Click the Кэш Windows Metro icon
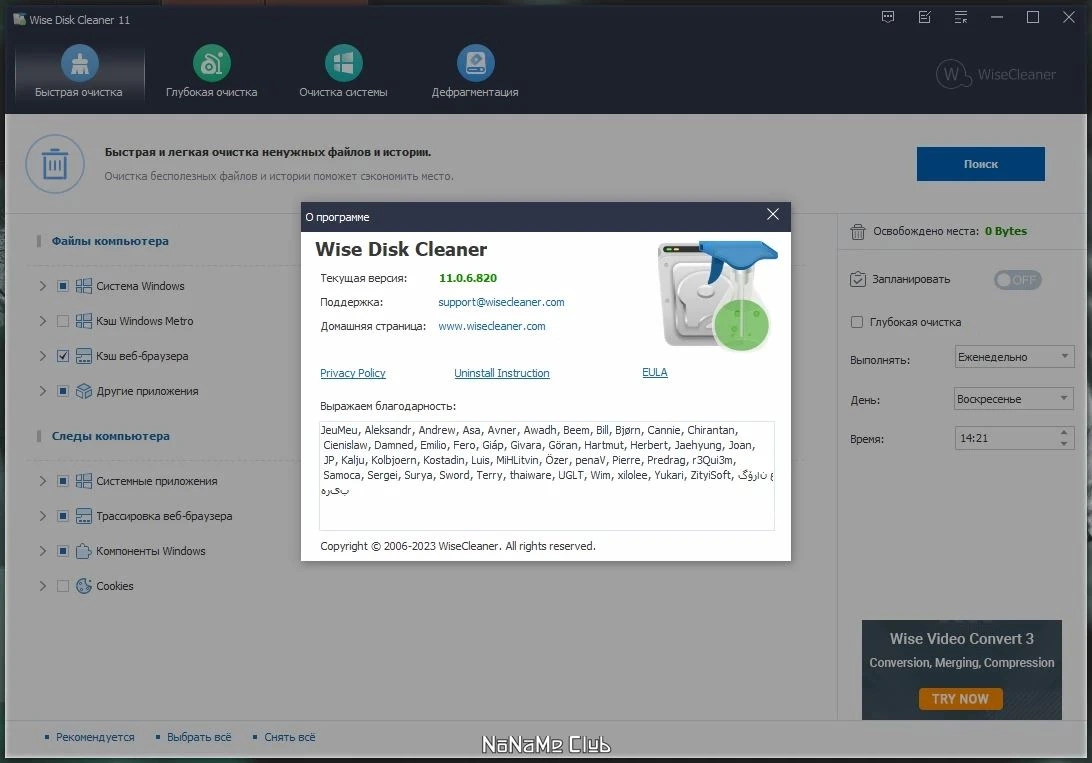Viewport: 1092px width, 763px height. coord(84,321)
